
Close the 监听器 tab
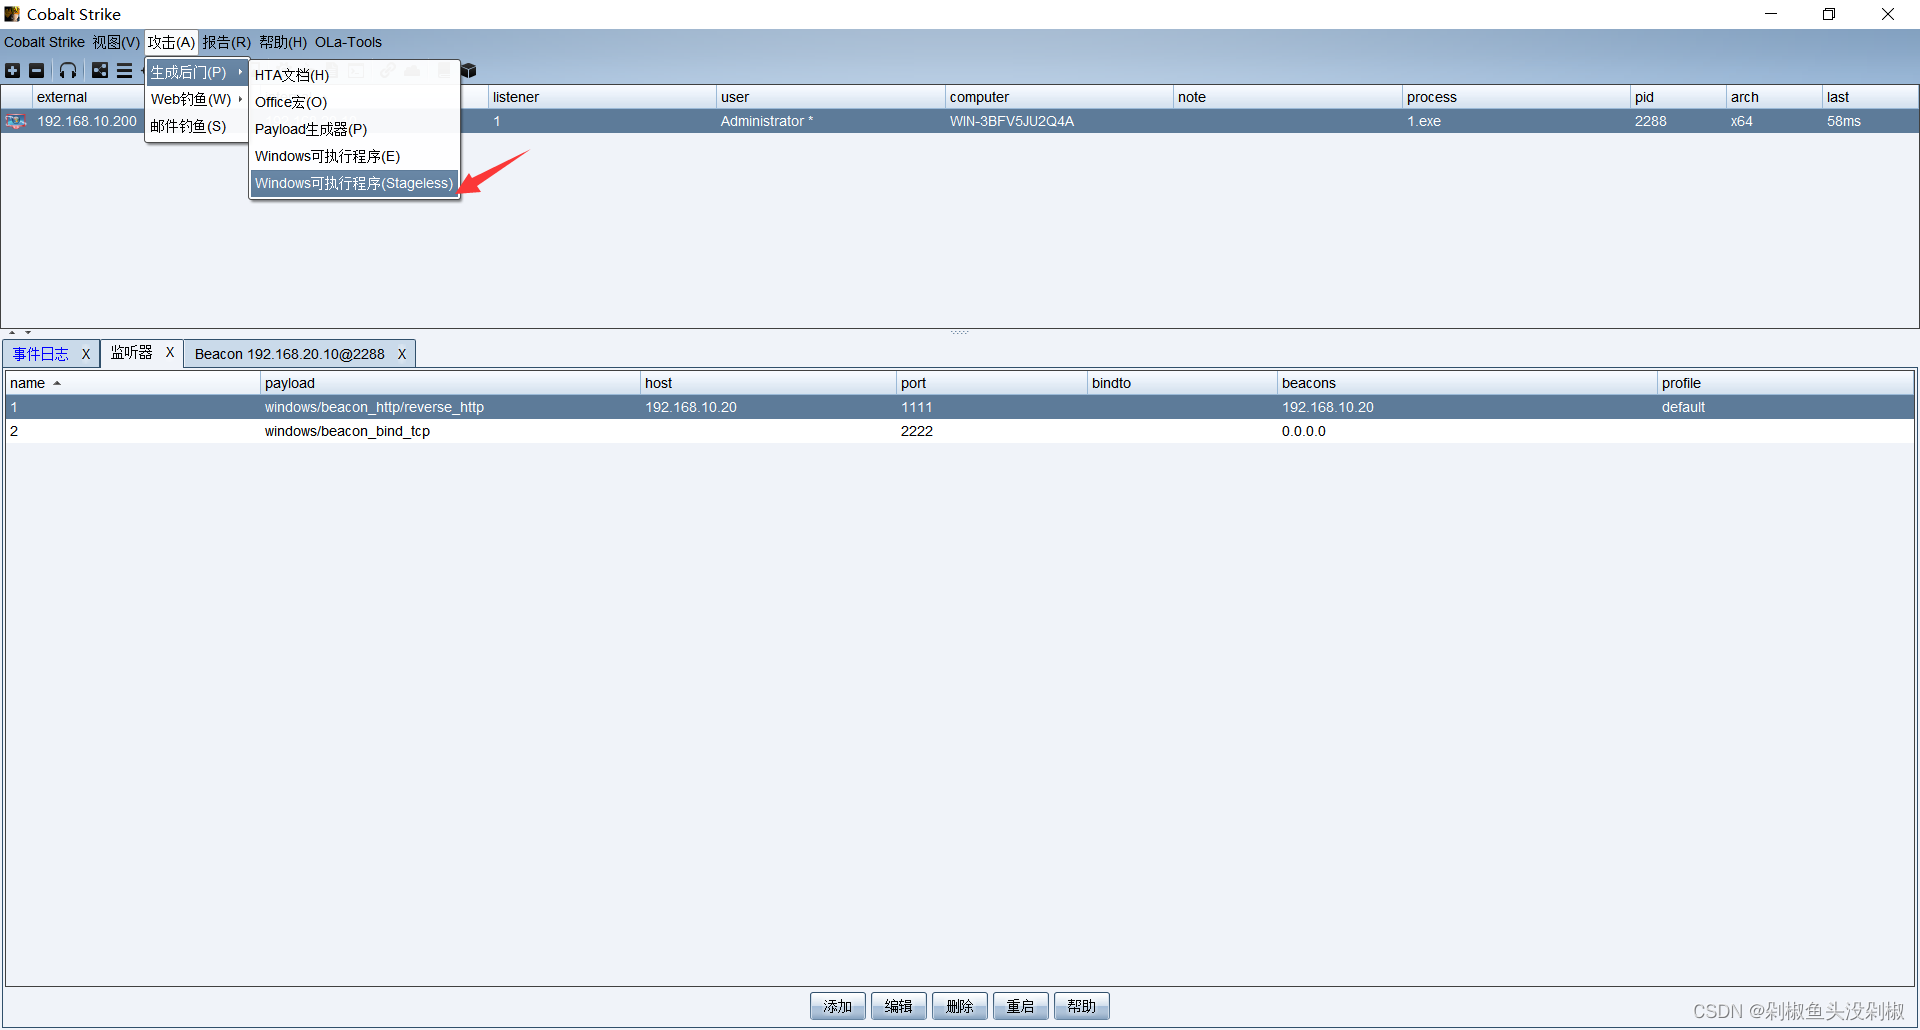(x=170, y=352)
